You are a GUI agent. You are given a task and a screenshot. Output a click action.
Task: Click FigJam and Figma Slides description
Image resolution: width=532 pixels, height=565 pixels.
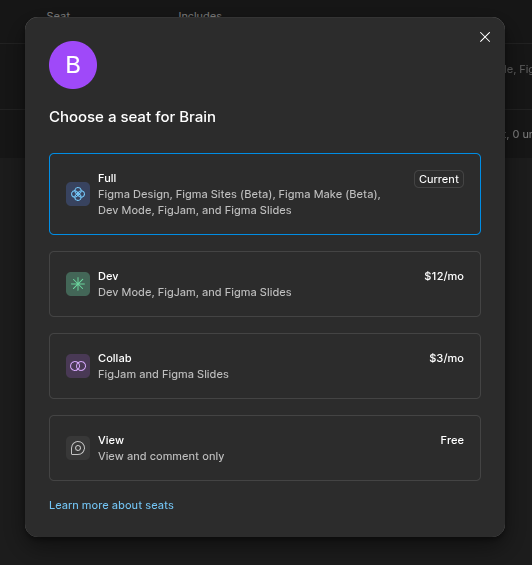[x=163, y=374]
